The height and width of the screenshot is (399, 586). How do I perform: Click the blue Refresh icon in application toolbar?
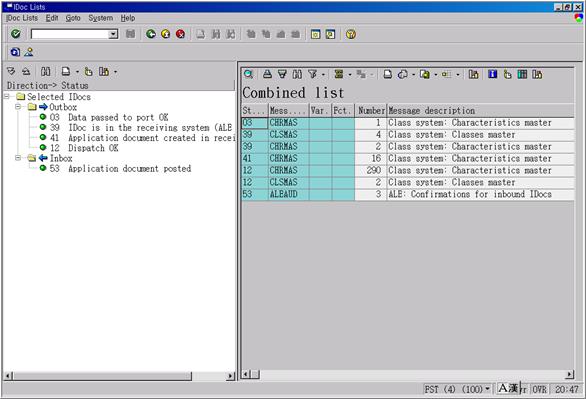click(15, 52)
